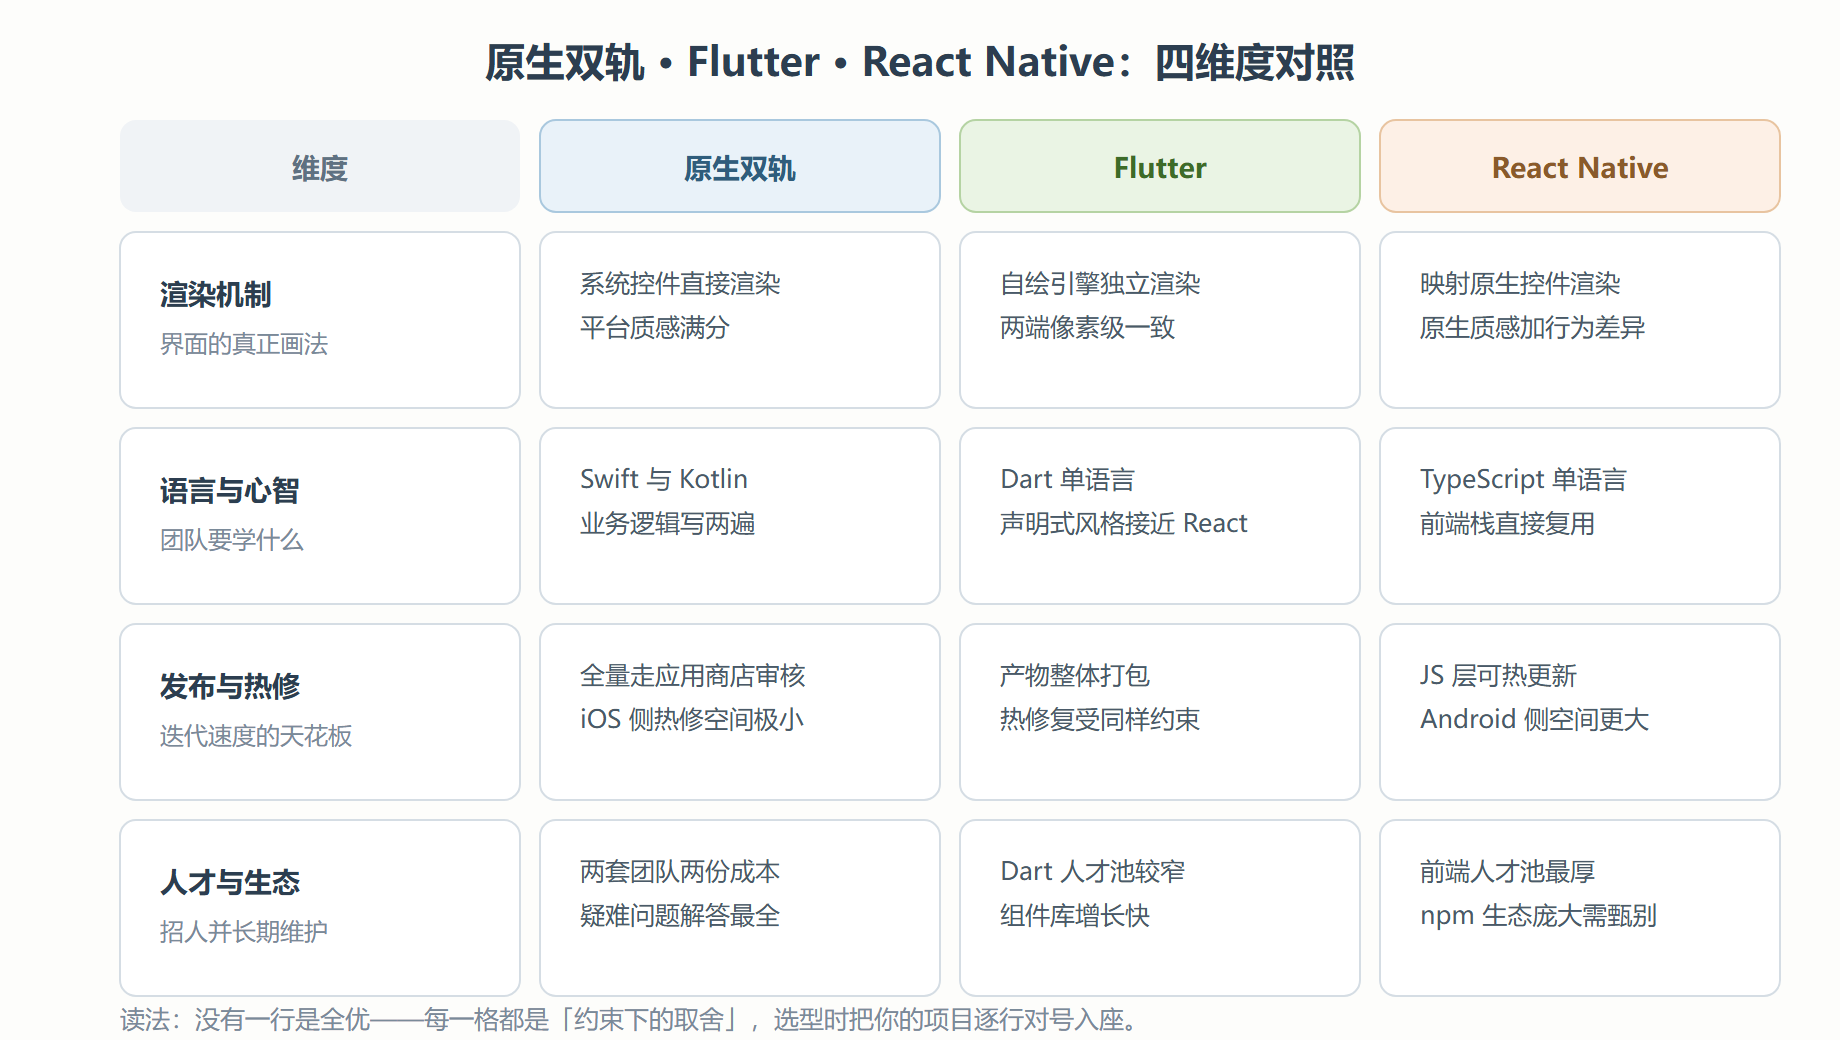The height and width of the screenshot is (1040, 1840).
Task: Click the footnote starting with "读法：没有一行是全优"
Action: pos(632,1020)
